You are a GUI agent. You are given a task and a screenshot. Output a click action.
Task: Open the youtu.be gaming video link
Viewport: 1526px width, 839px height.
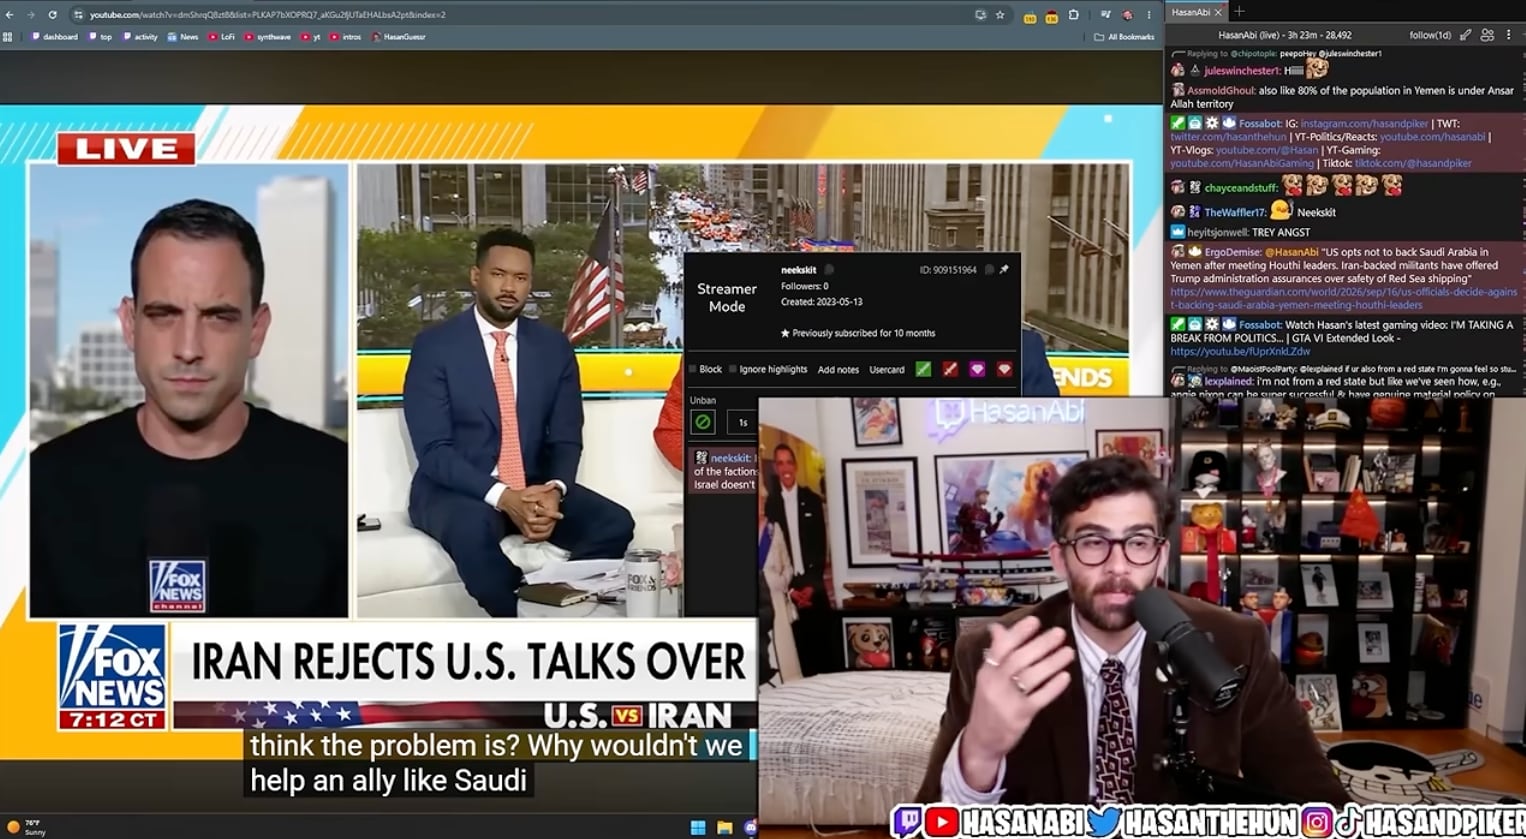[x=1240, y=352]
